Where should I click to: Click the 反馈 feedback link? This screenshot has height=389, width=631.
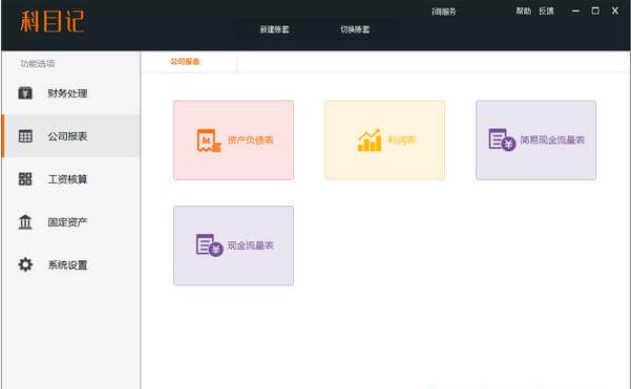click(x=546, y=11)
